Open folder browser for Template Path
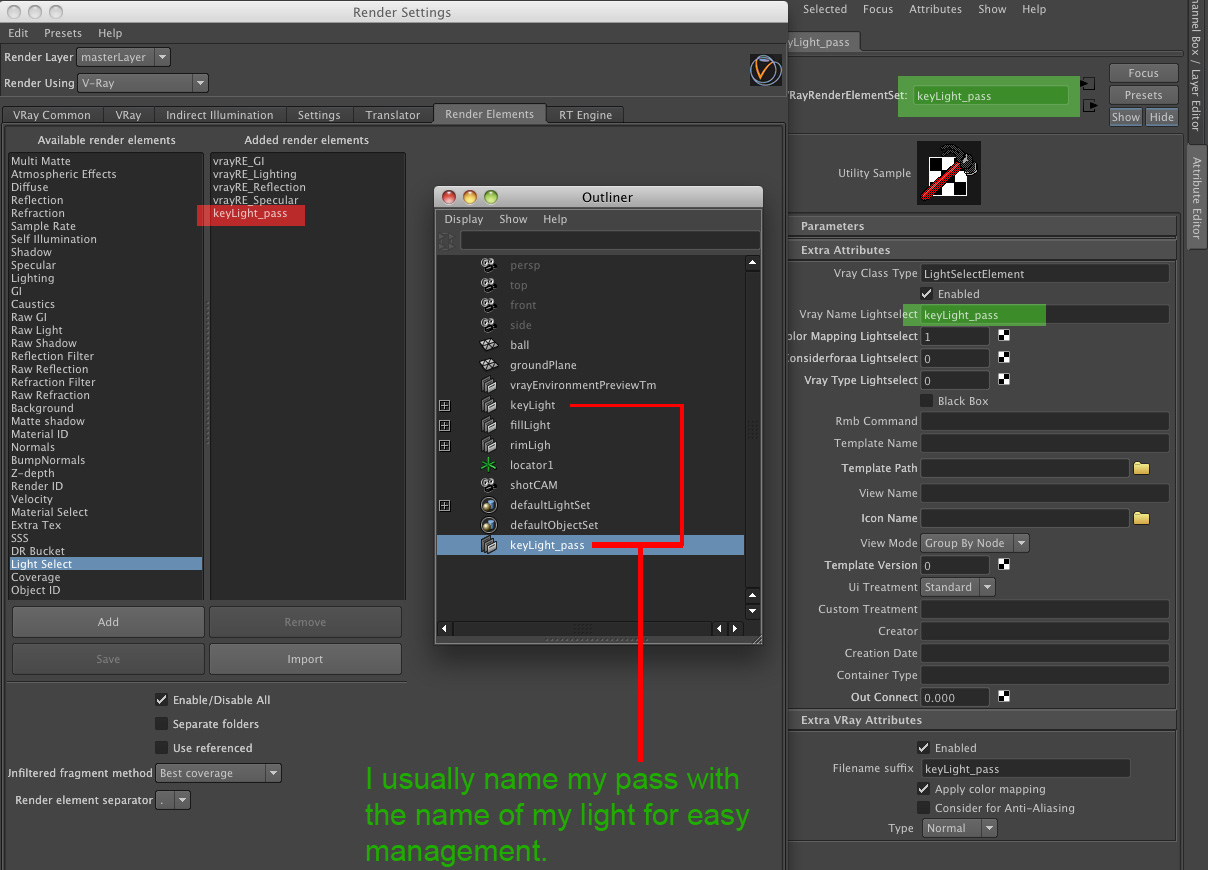 (x=1142, y=468)
